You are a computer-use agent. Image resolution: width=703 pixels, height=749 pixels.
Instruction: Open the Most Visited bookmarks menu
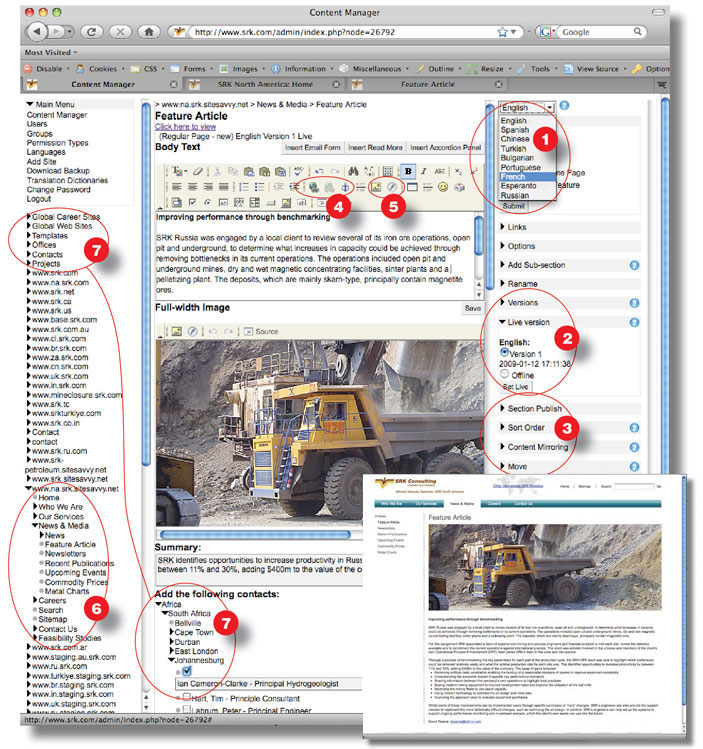click(x=51, y=53)
